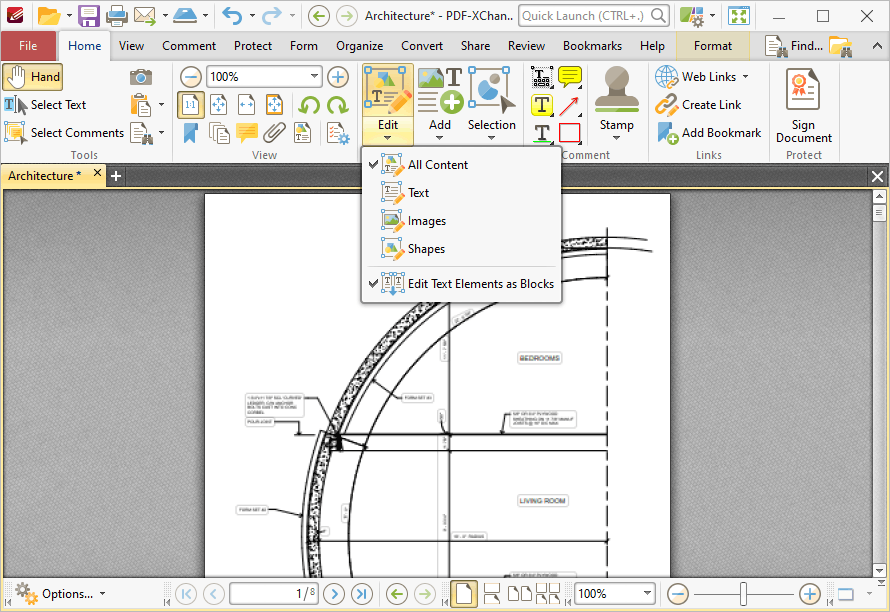This screenshot has width=890, height=612.
Task: Click the yellow Sticky Note comment icon
Action: tap(569, 77)
